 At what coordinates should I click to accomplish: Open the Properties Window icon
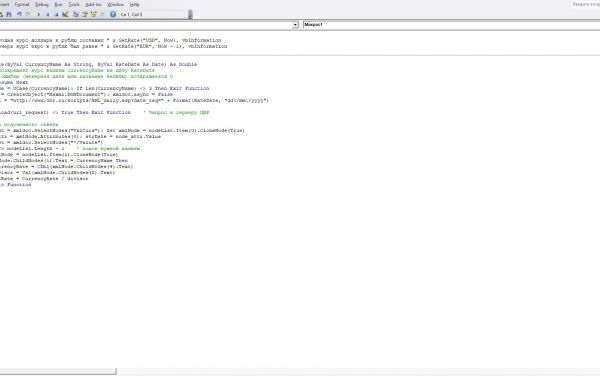click(x=85, y=14)
